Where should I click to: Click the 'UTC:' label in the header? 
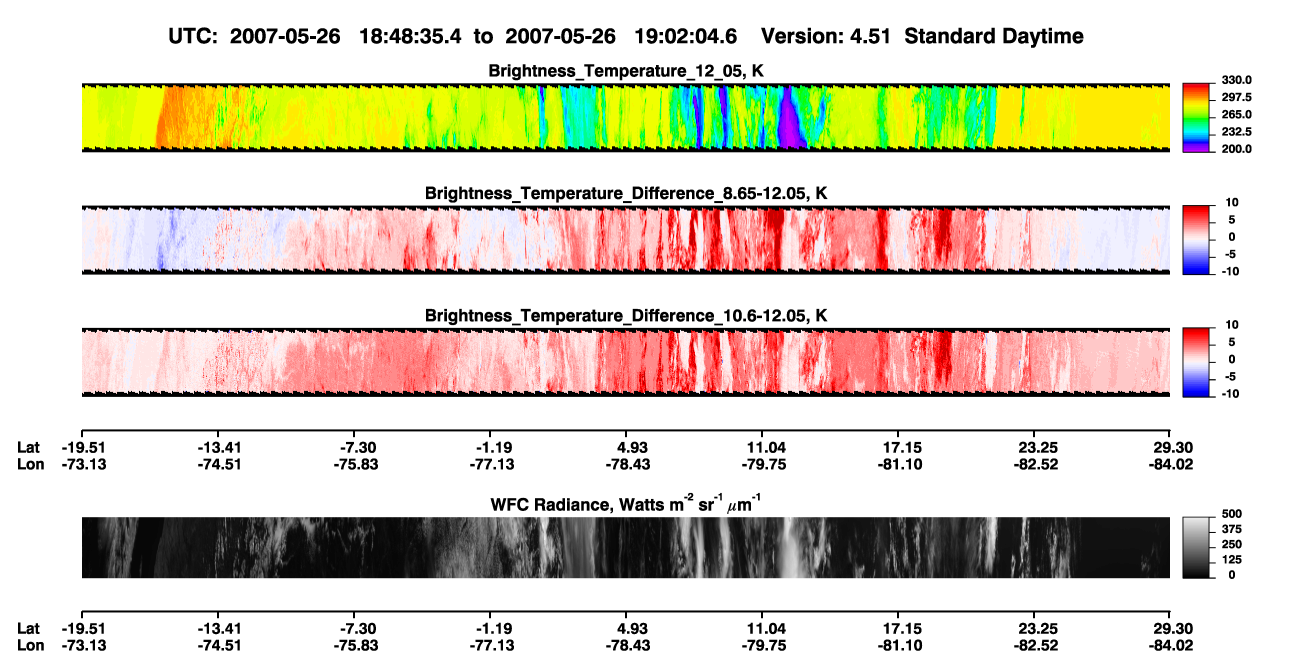[194, 37]
